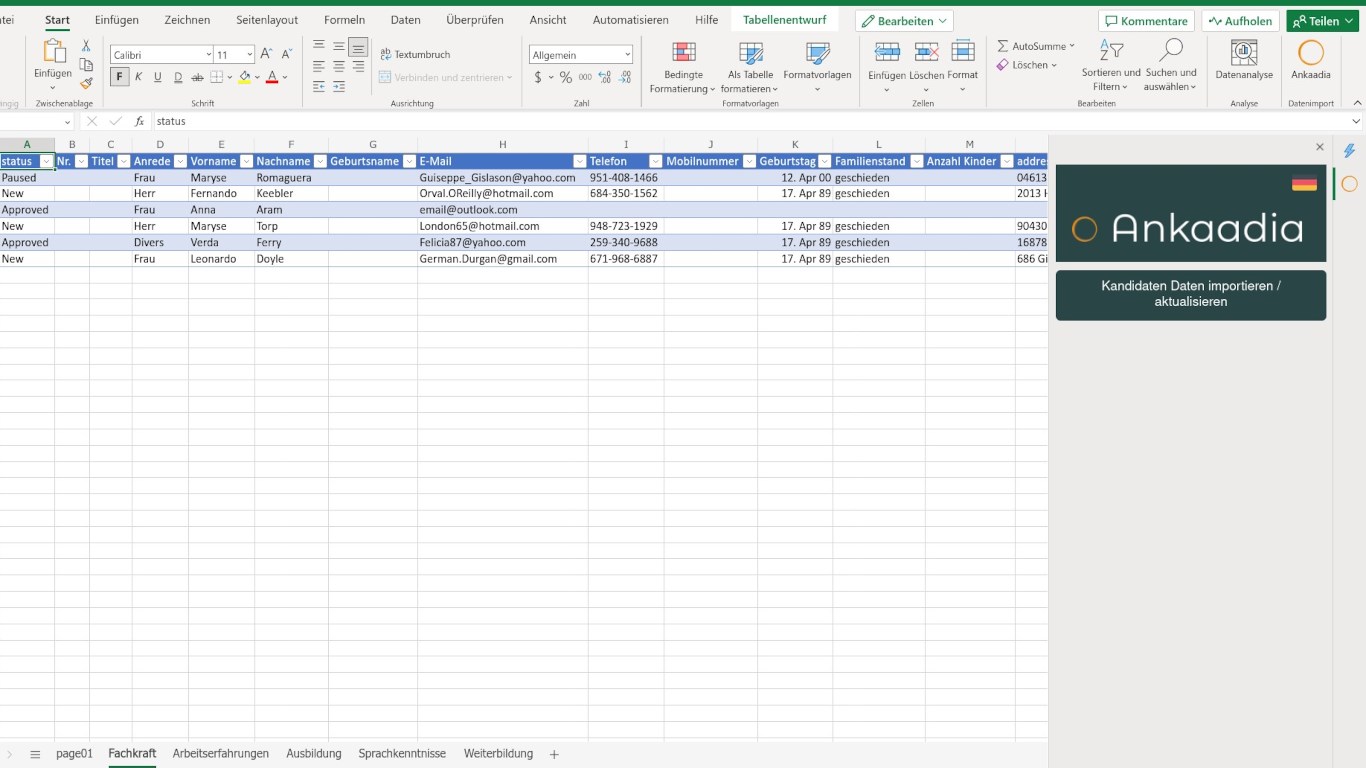The image size is (1366, 768).
Task: Center text horizontally icon
Action: [x=339, y=66]
